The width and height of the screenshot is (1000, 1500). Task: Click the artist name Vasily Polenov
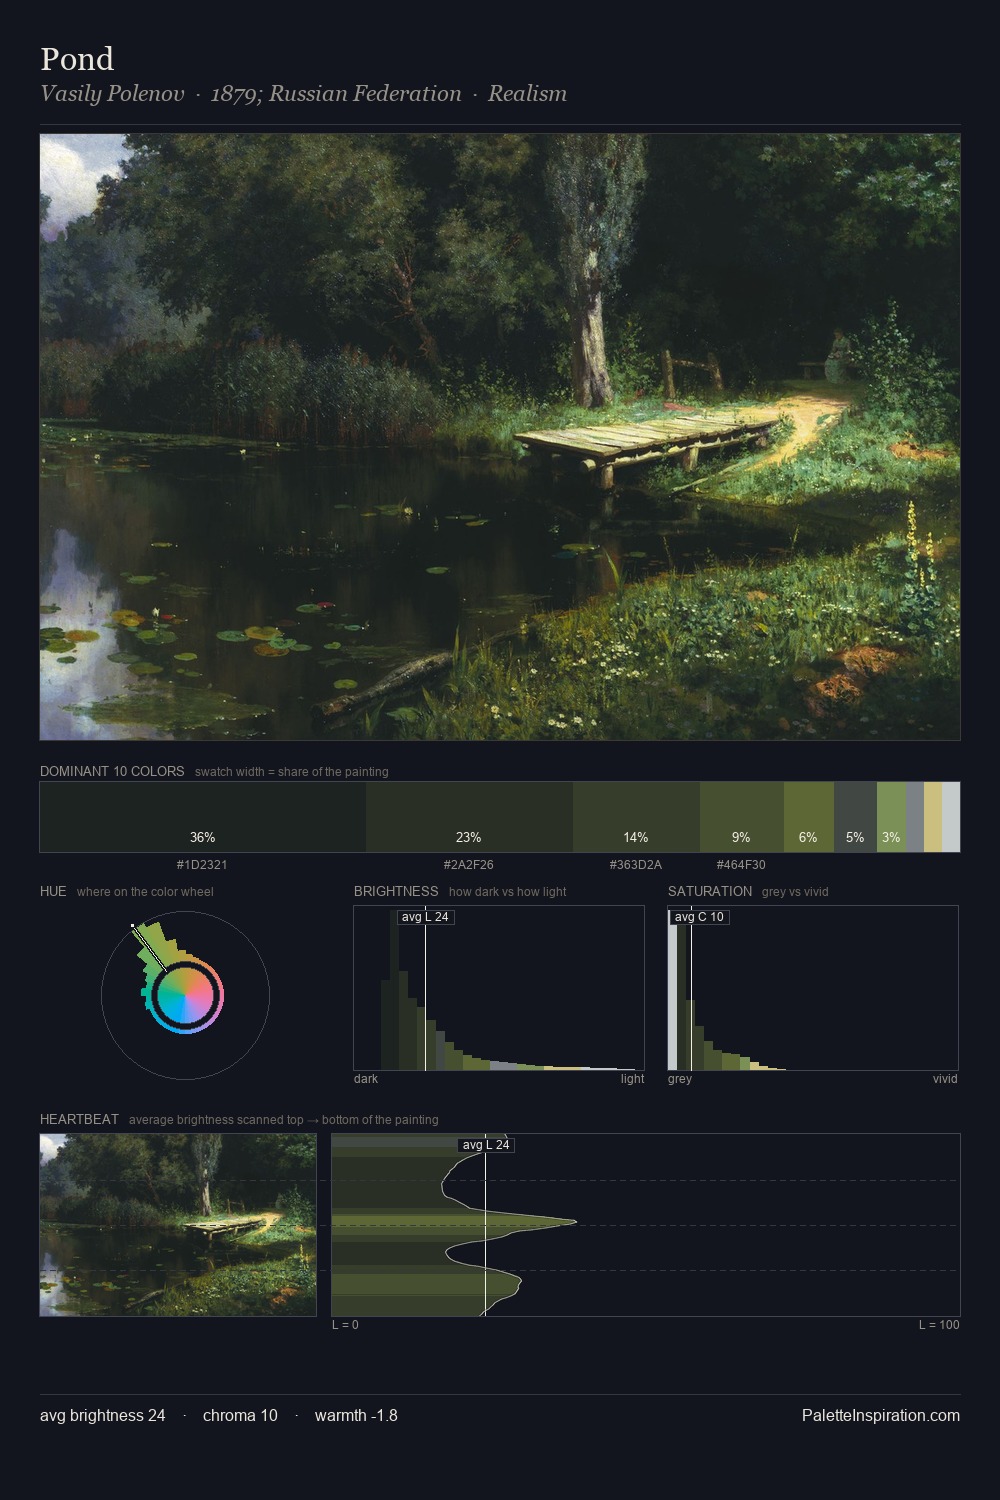(112, 94)
